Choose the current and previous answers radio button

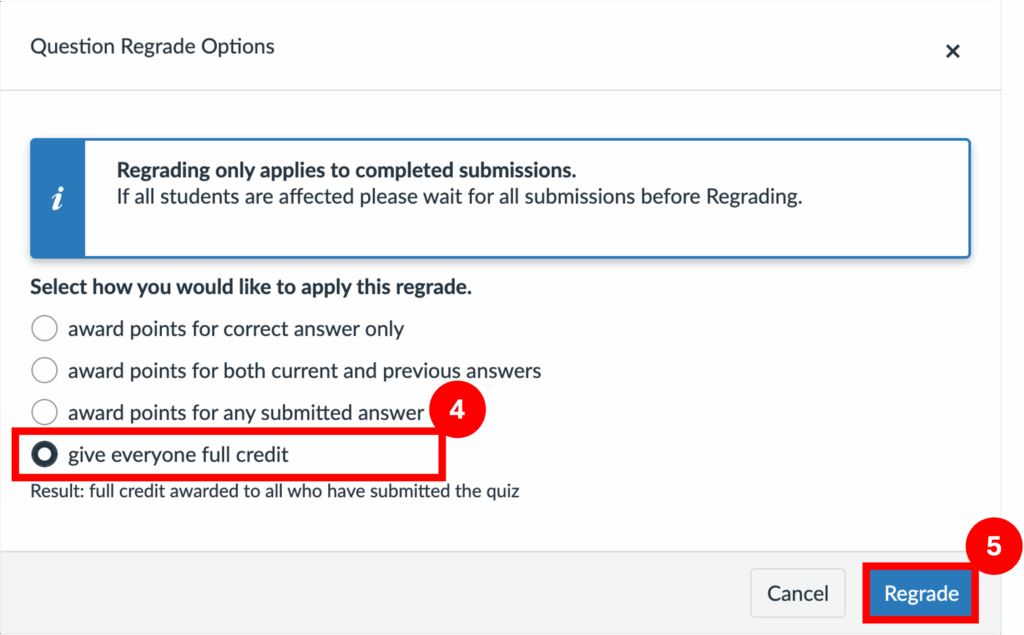click(45, 371)
